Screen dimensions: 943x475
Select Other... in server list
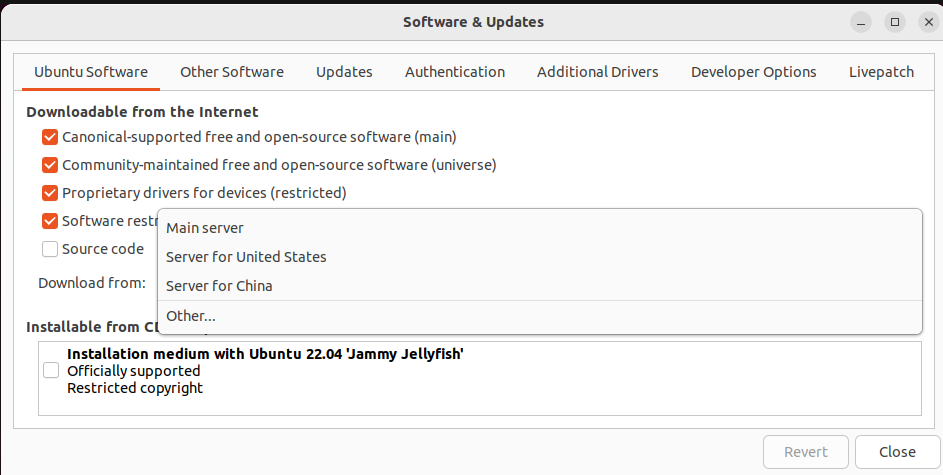[x=539, y=316]
